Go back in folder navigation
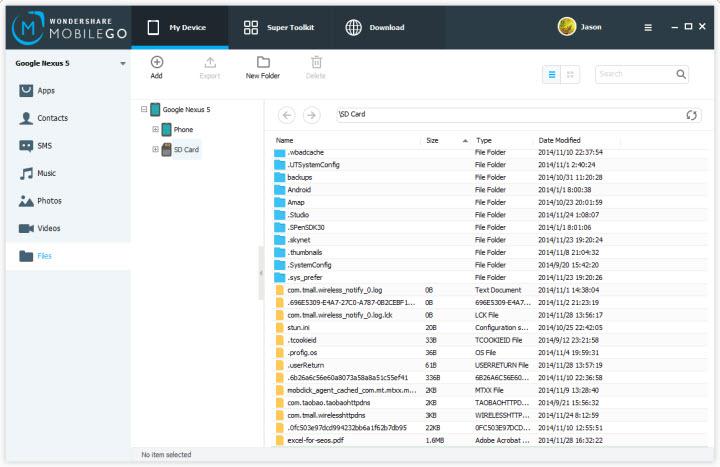This screenshot has width=720, height=467. [287, 115]
